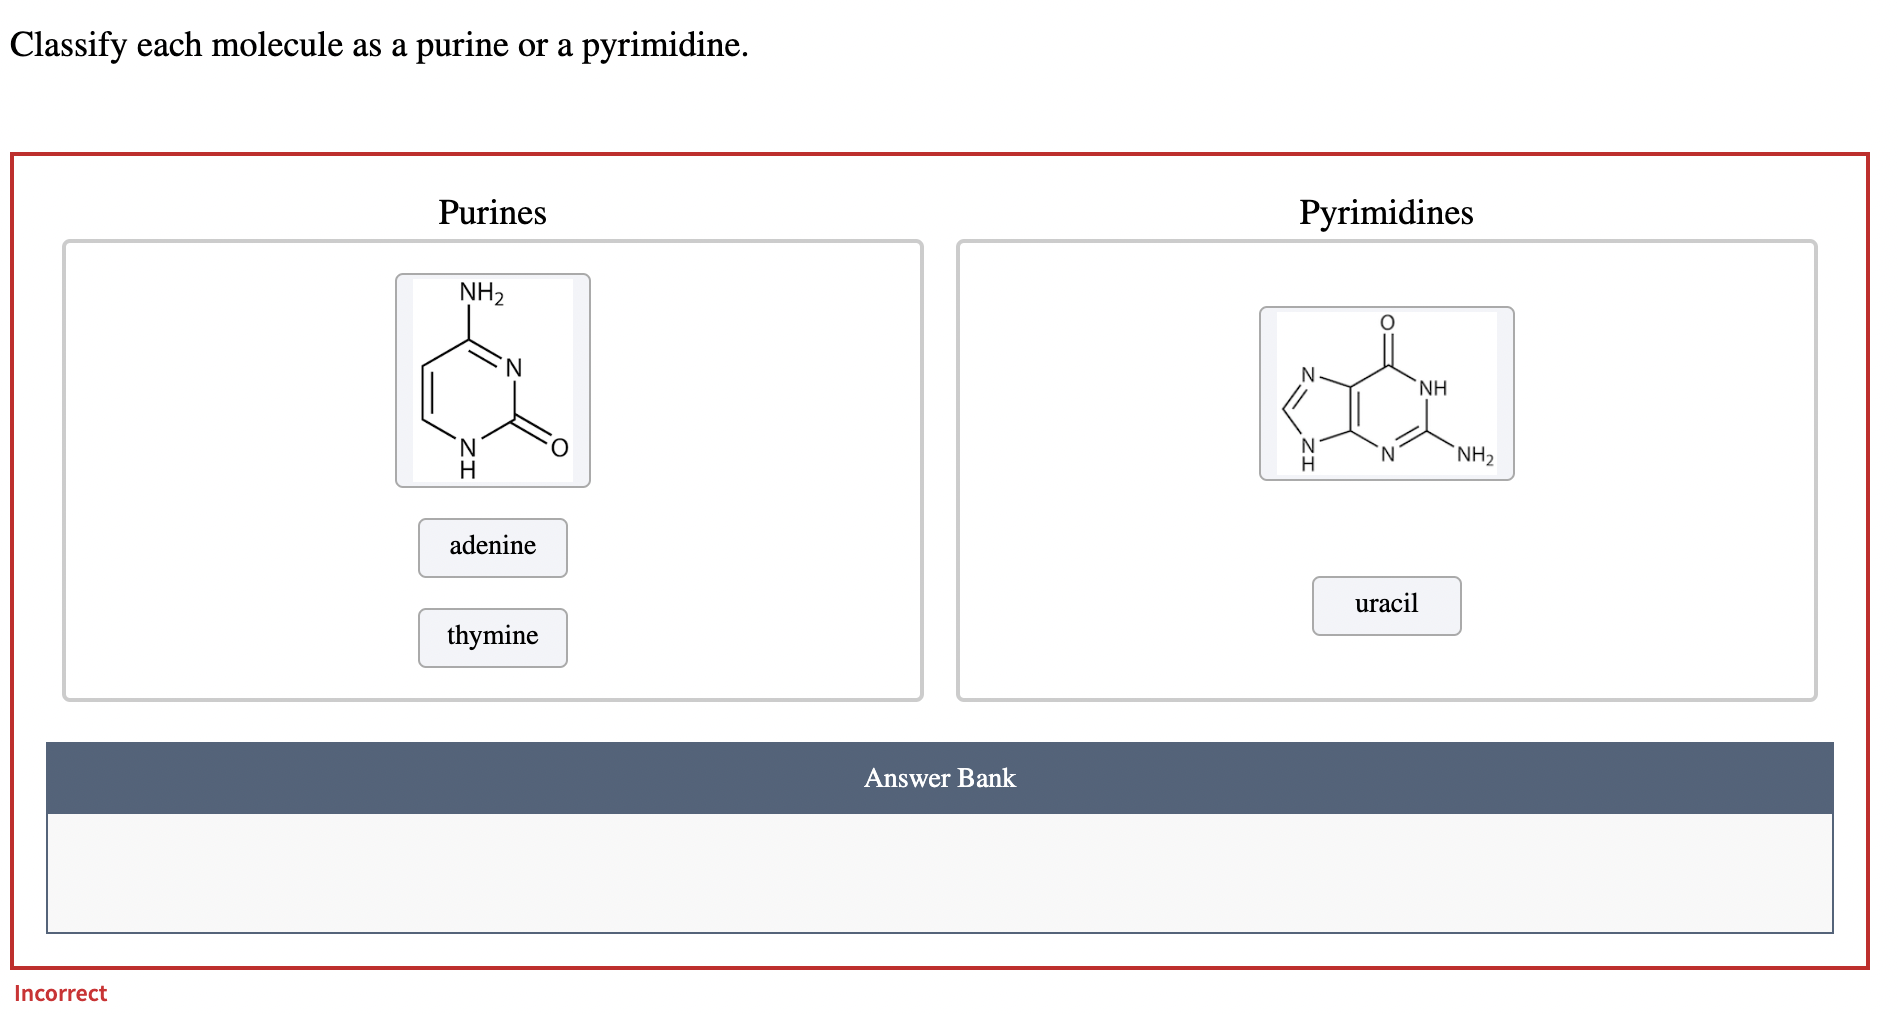Click the guanine structure in the Pyrimidines box
This screenshot has height=1014, width=1898.
1387,394
